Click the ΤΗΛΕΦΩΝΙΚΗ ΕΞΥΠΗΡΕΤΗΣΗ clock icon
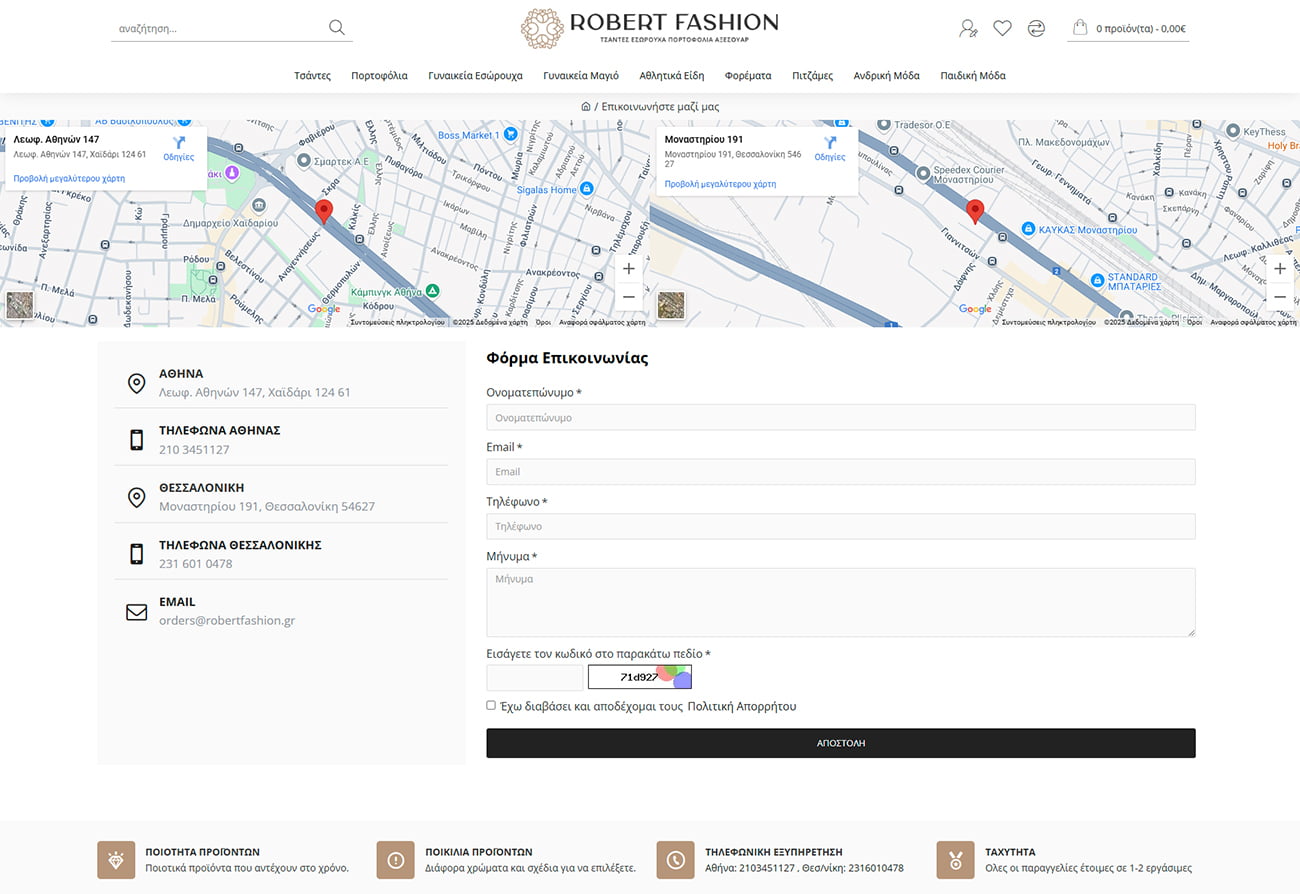The height and width of the screenshot is (894, 1300). click(675, 860)
